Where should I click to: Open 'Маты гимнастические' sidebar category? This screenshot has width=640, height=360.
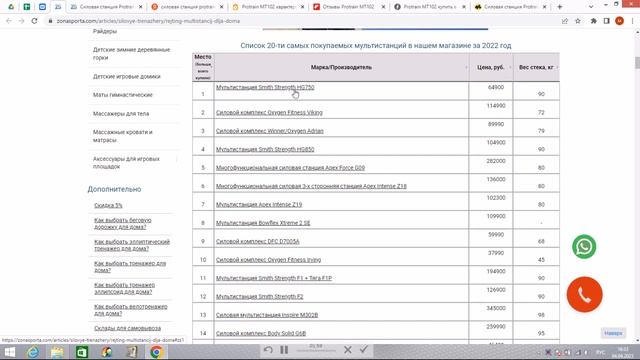pyautogui.click(x=122, y=95)
